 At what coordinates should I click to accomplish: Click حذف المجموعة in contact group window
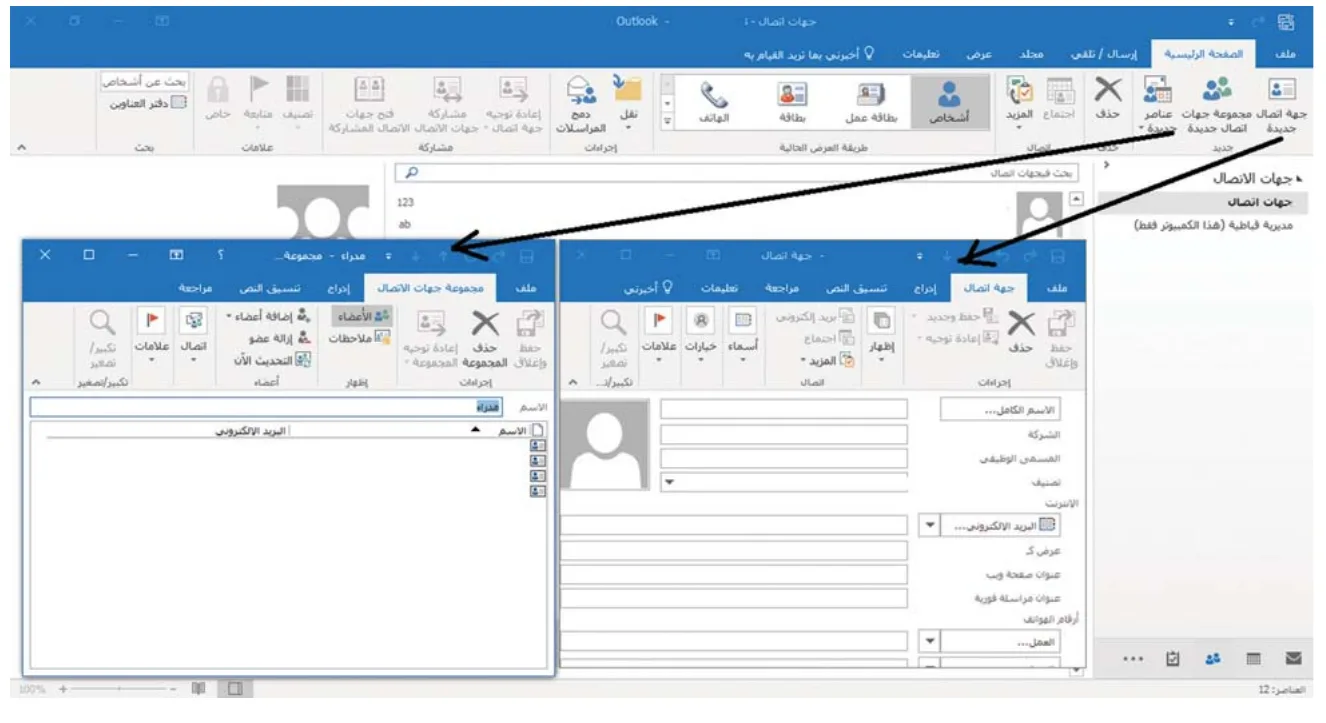pos(484,337)
